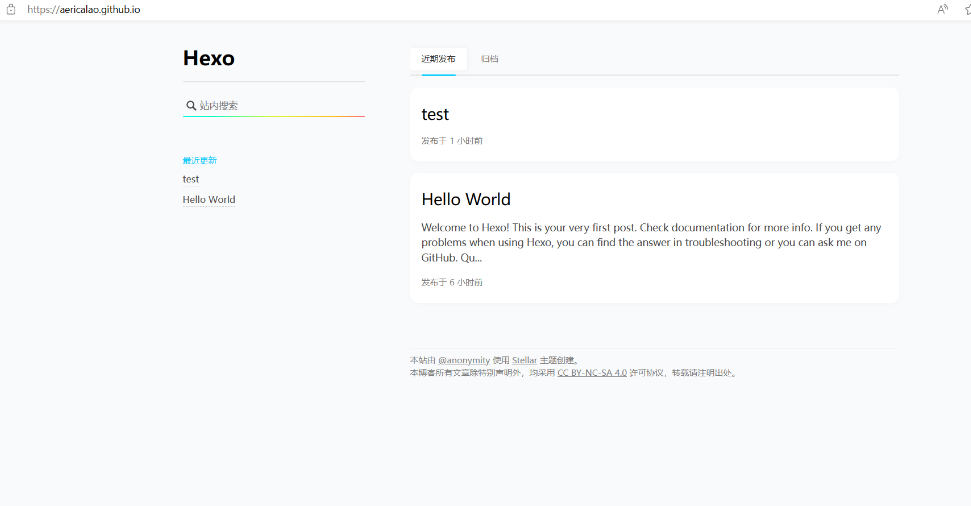
Task: Click the 最近更新 sidebar heading
Action: click(x=200, y=160)
